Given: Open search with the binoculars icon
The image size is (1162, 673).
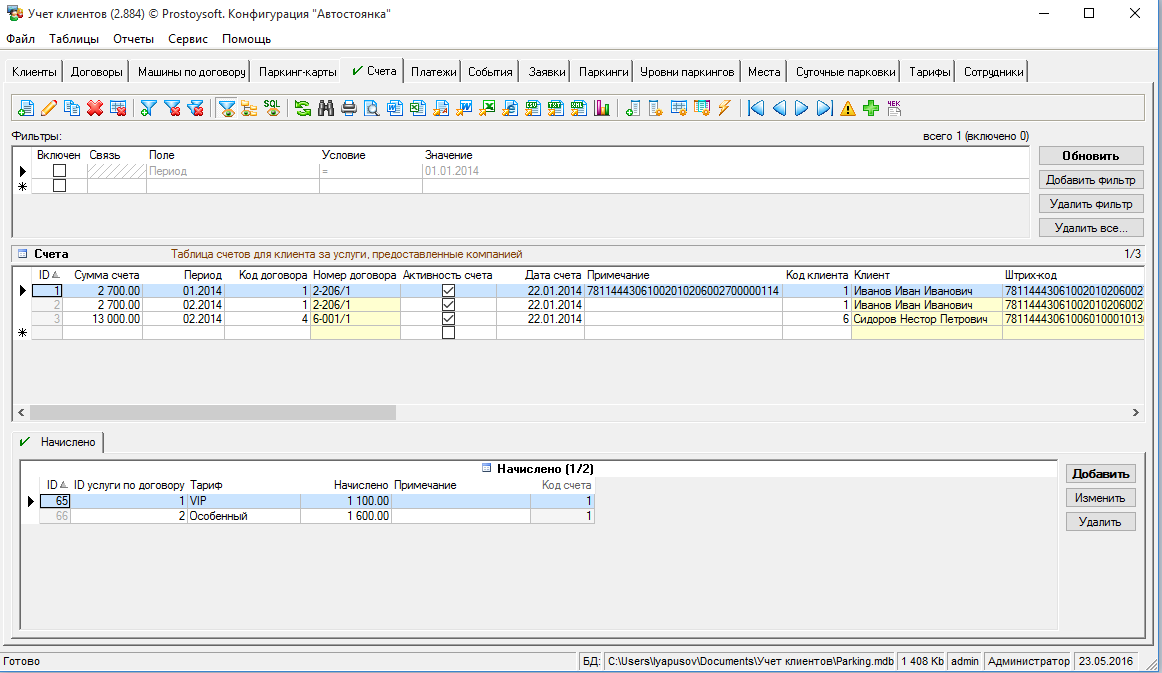Looking at the screenshot, I should click(x=326, y=109).
